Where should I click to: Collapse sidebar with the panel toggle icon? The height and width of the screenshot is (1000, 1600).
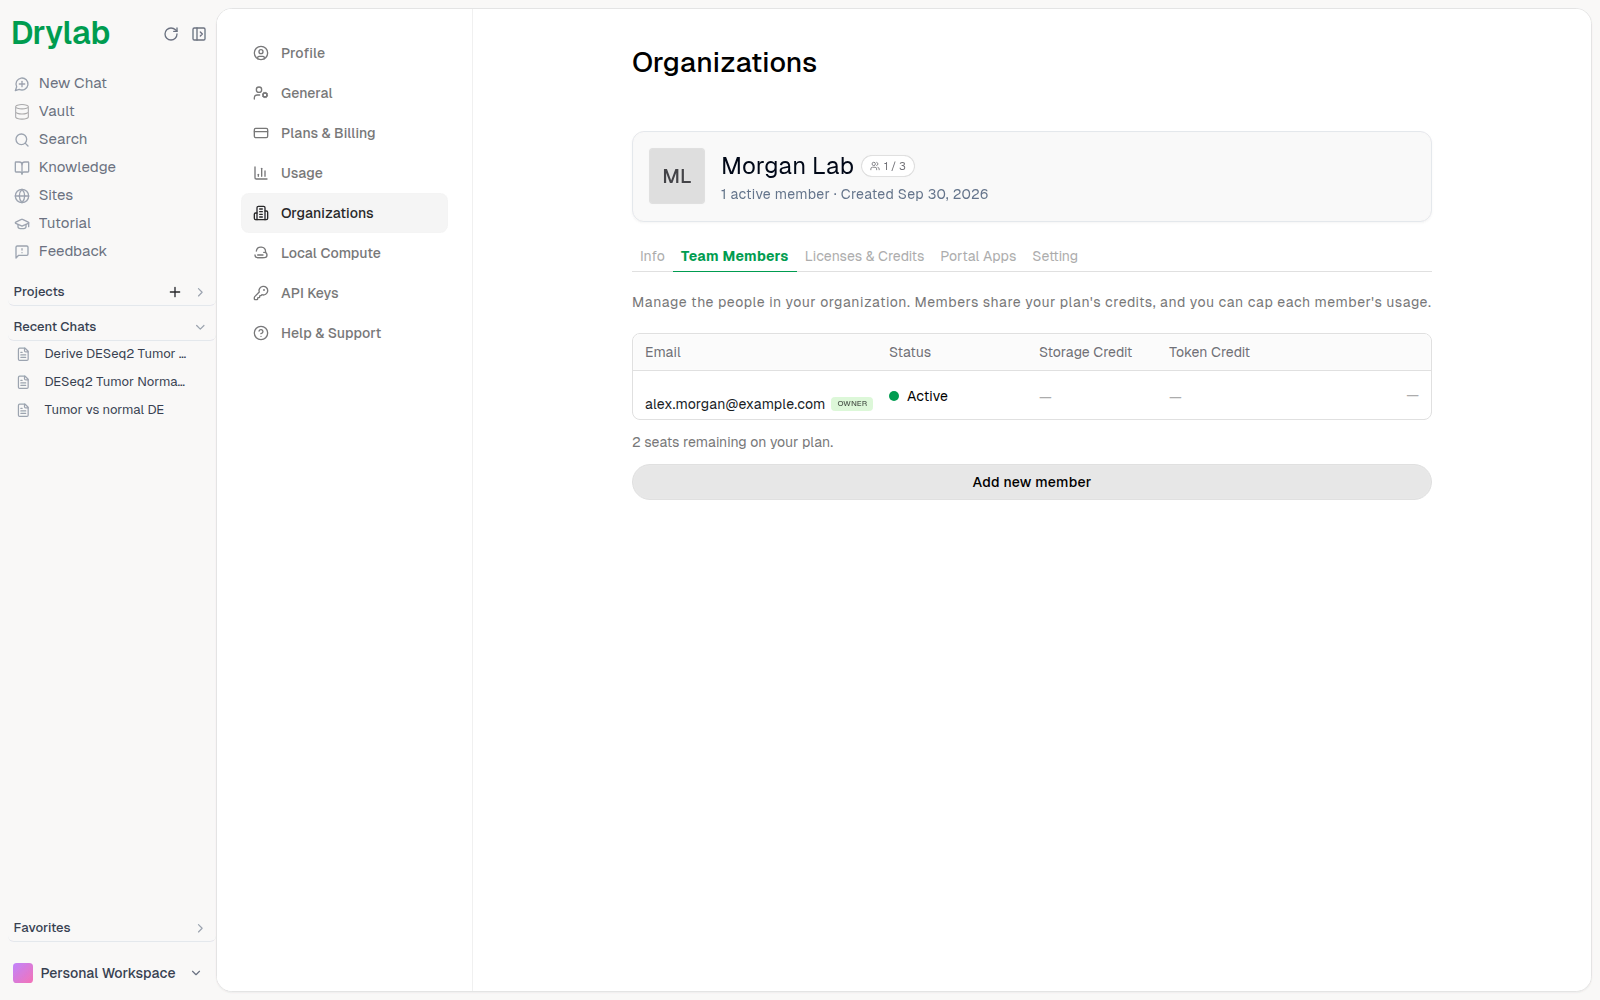[199, 34]
